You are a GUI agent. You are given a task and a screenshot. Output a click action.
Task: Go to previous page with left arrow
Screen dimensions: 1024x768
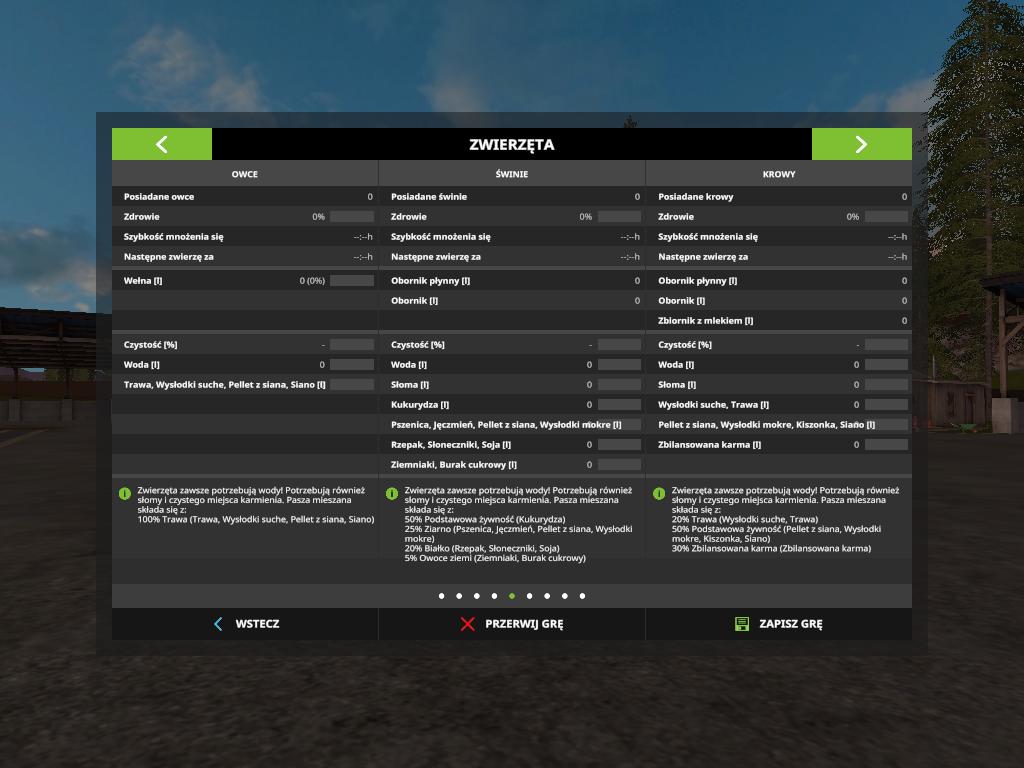click(x=162, y=144)
